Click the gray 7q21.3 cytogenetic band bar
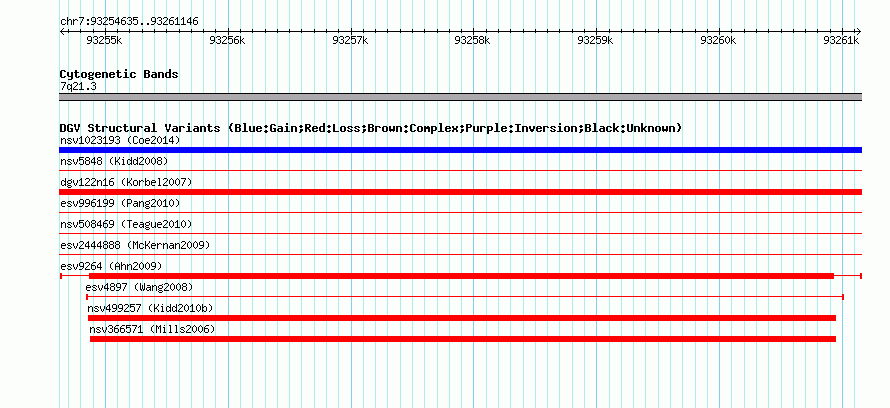The image size is (890, 408). (460, 97)
